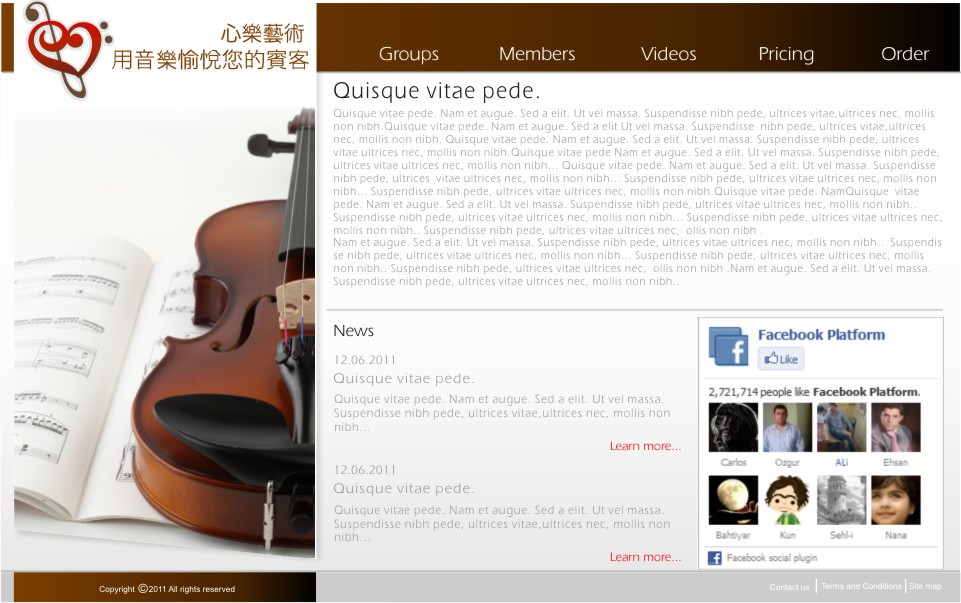This screenshot has height=603, width=961.
Task: Open Terms and Conditions footer link
Action: (861, 586)
